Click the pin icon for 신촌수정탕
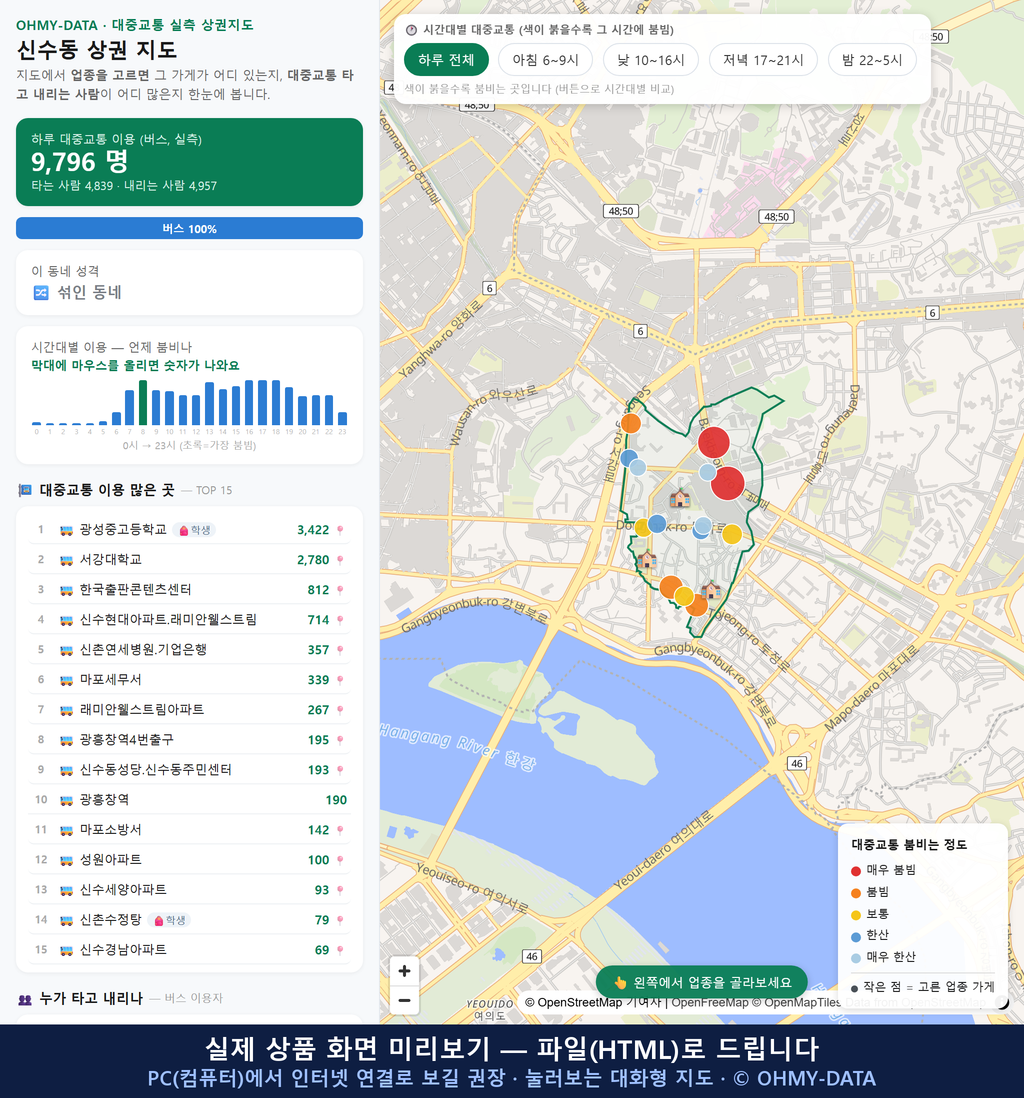This screenshot has height=1098, width=1024. (x=340, y=920)
